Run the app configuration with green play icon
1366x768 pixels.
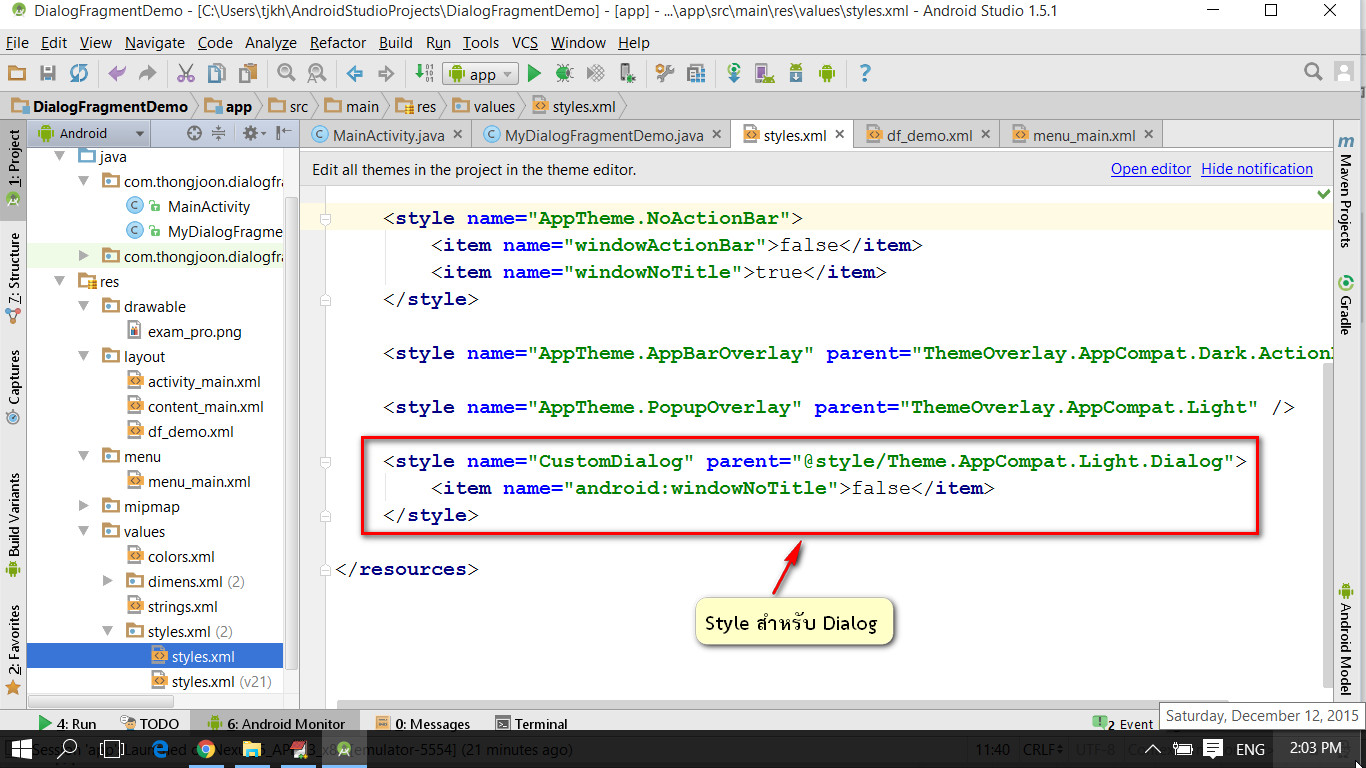(533, 73)
